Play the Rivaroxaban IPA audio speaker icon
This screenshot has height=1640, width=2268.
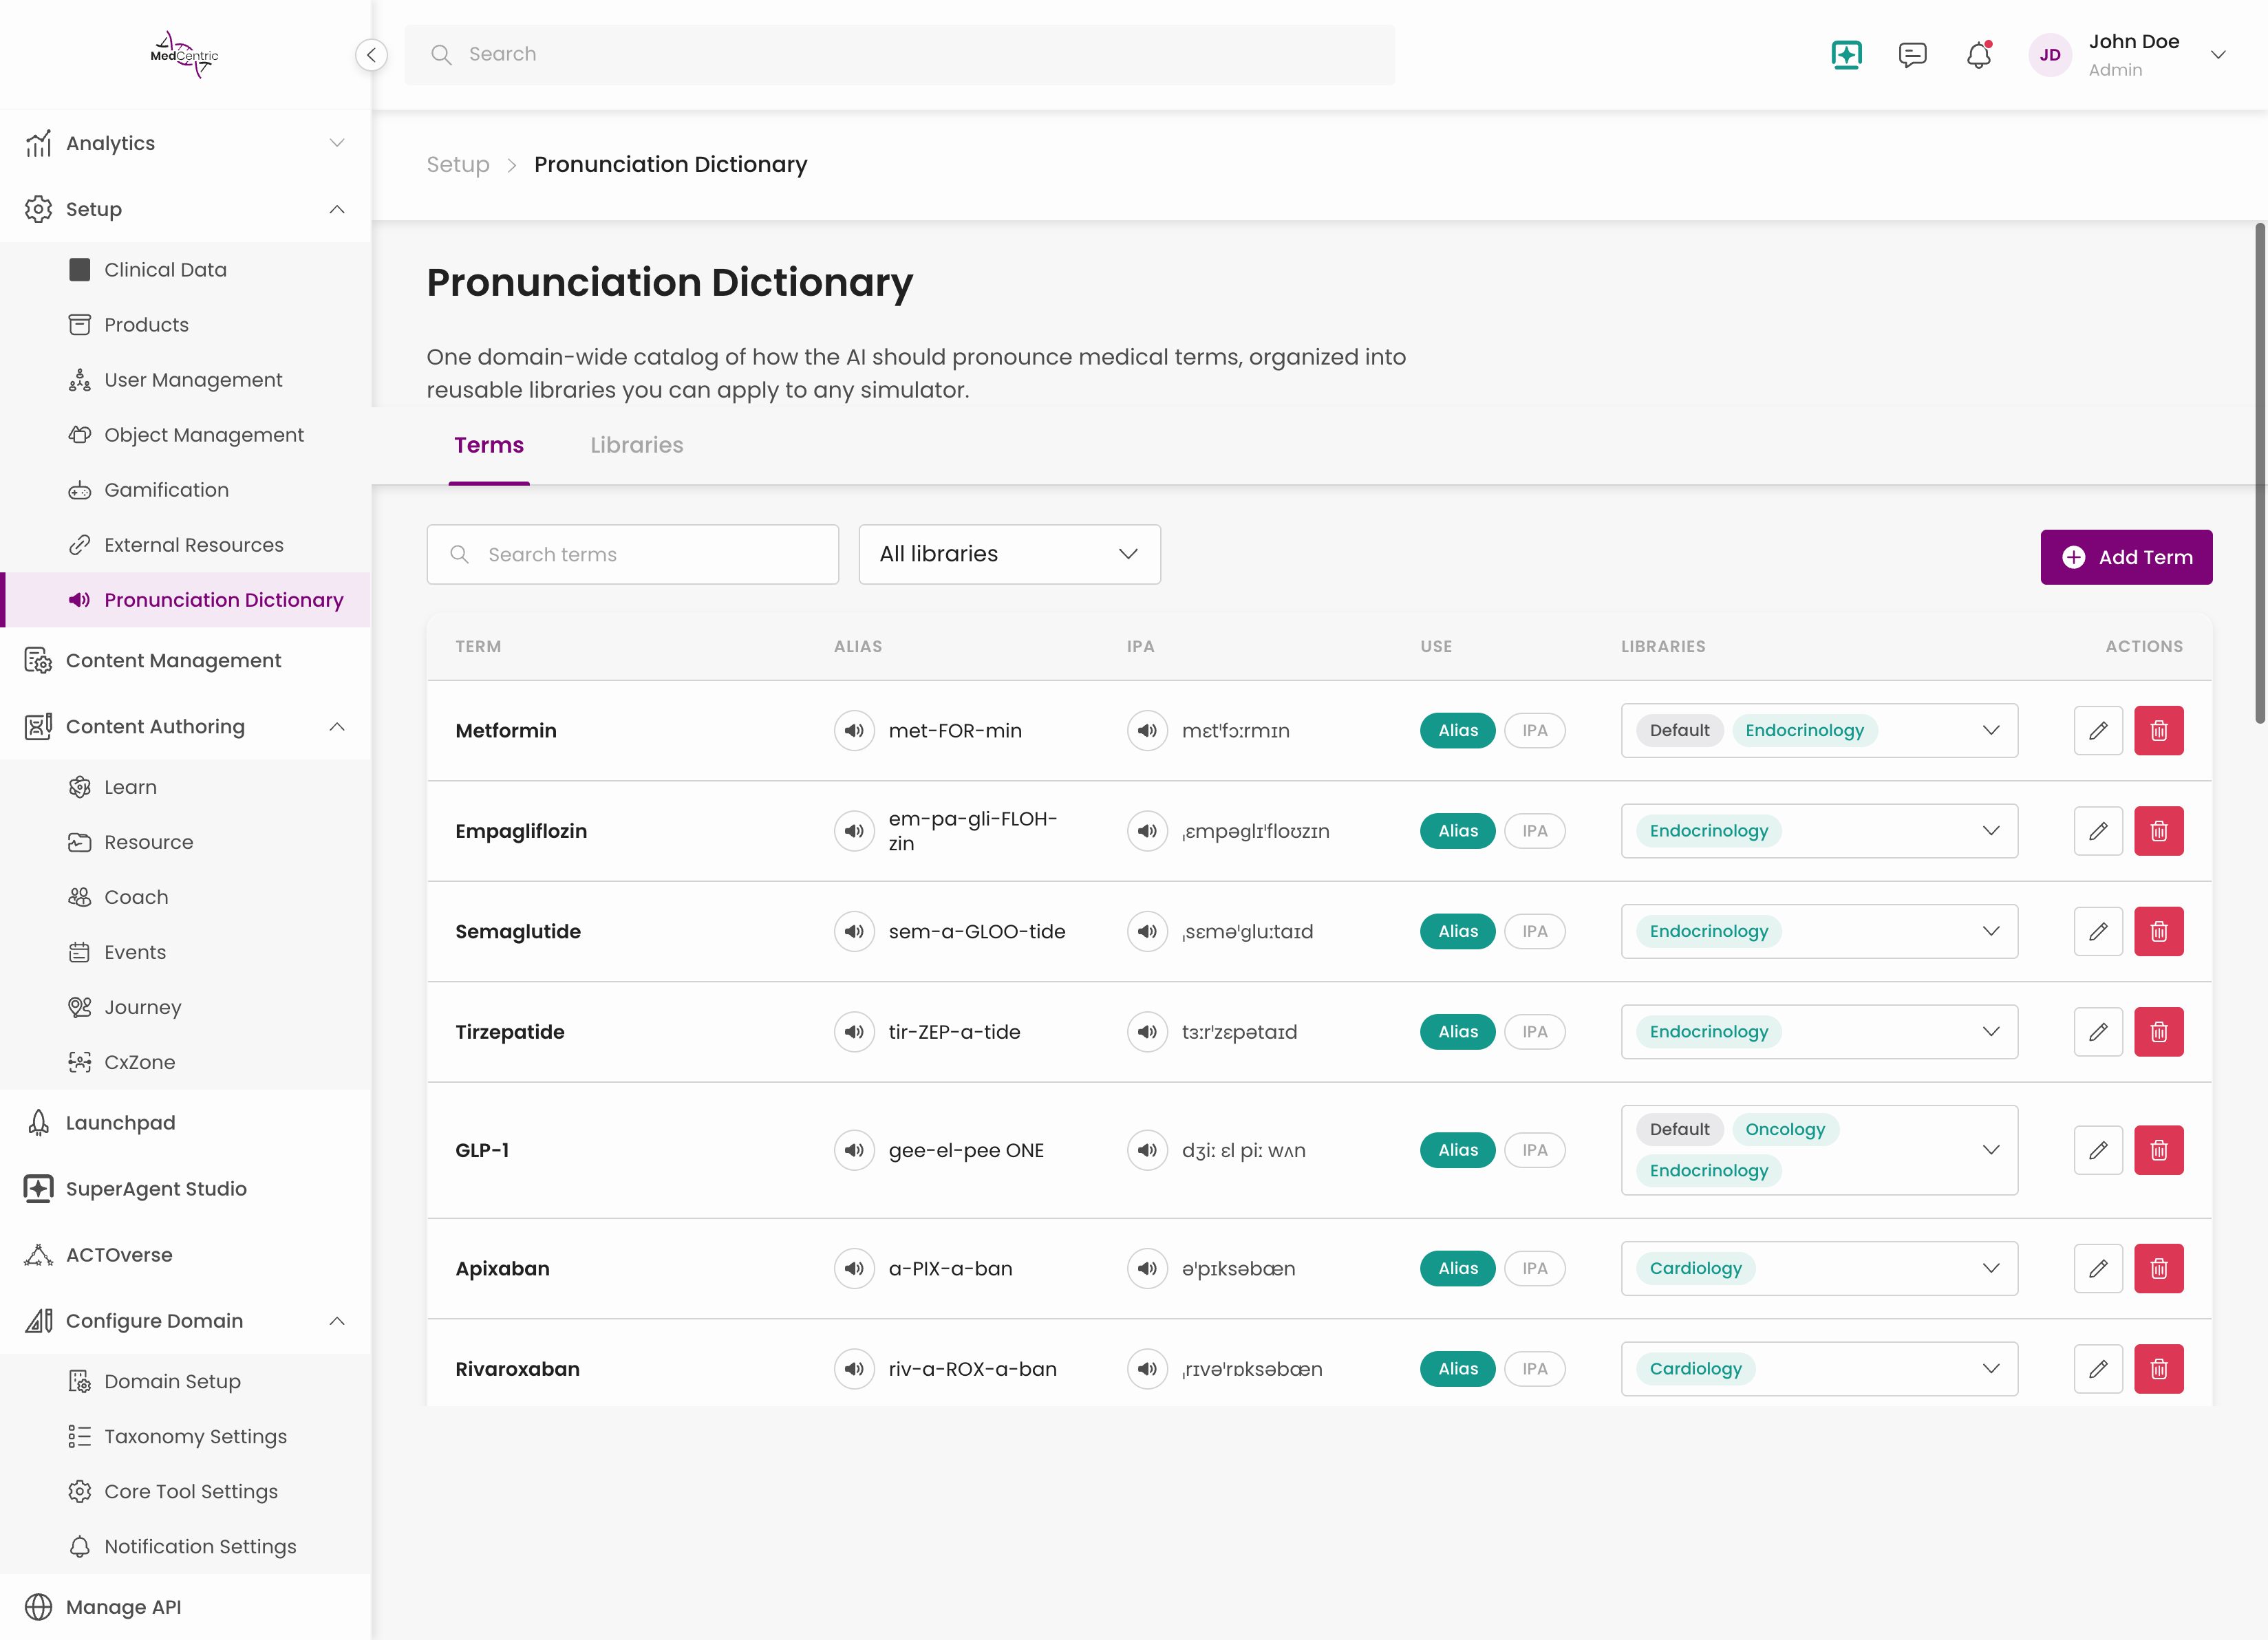[x=1147, y=1369]
